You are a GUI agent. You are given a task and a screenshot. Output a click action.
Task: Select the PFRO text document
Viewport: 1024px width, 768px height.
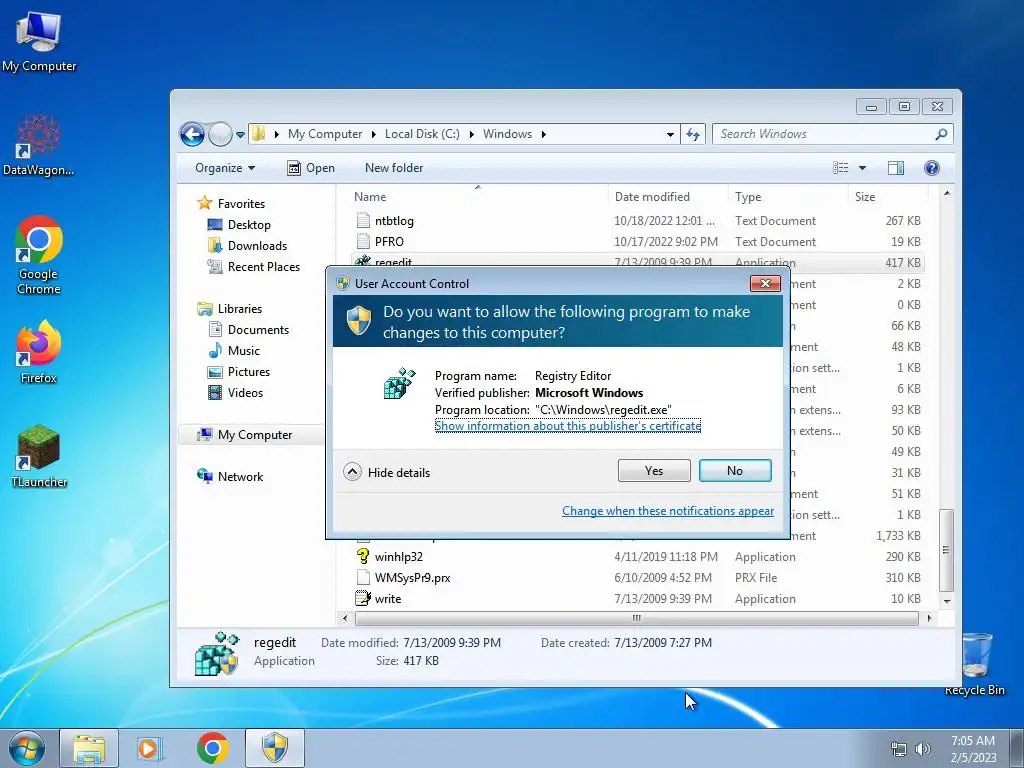pos(389,242)
